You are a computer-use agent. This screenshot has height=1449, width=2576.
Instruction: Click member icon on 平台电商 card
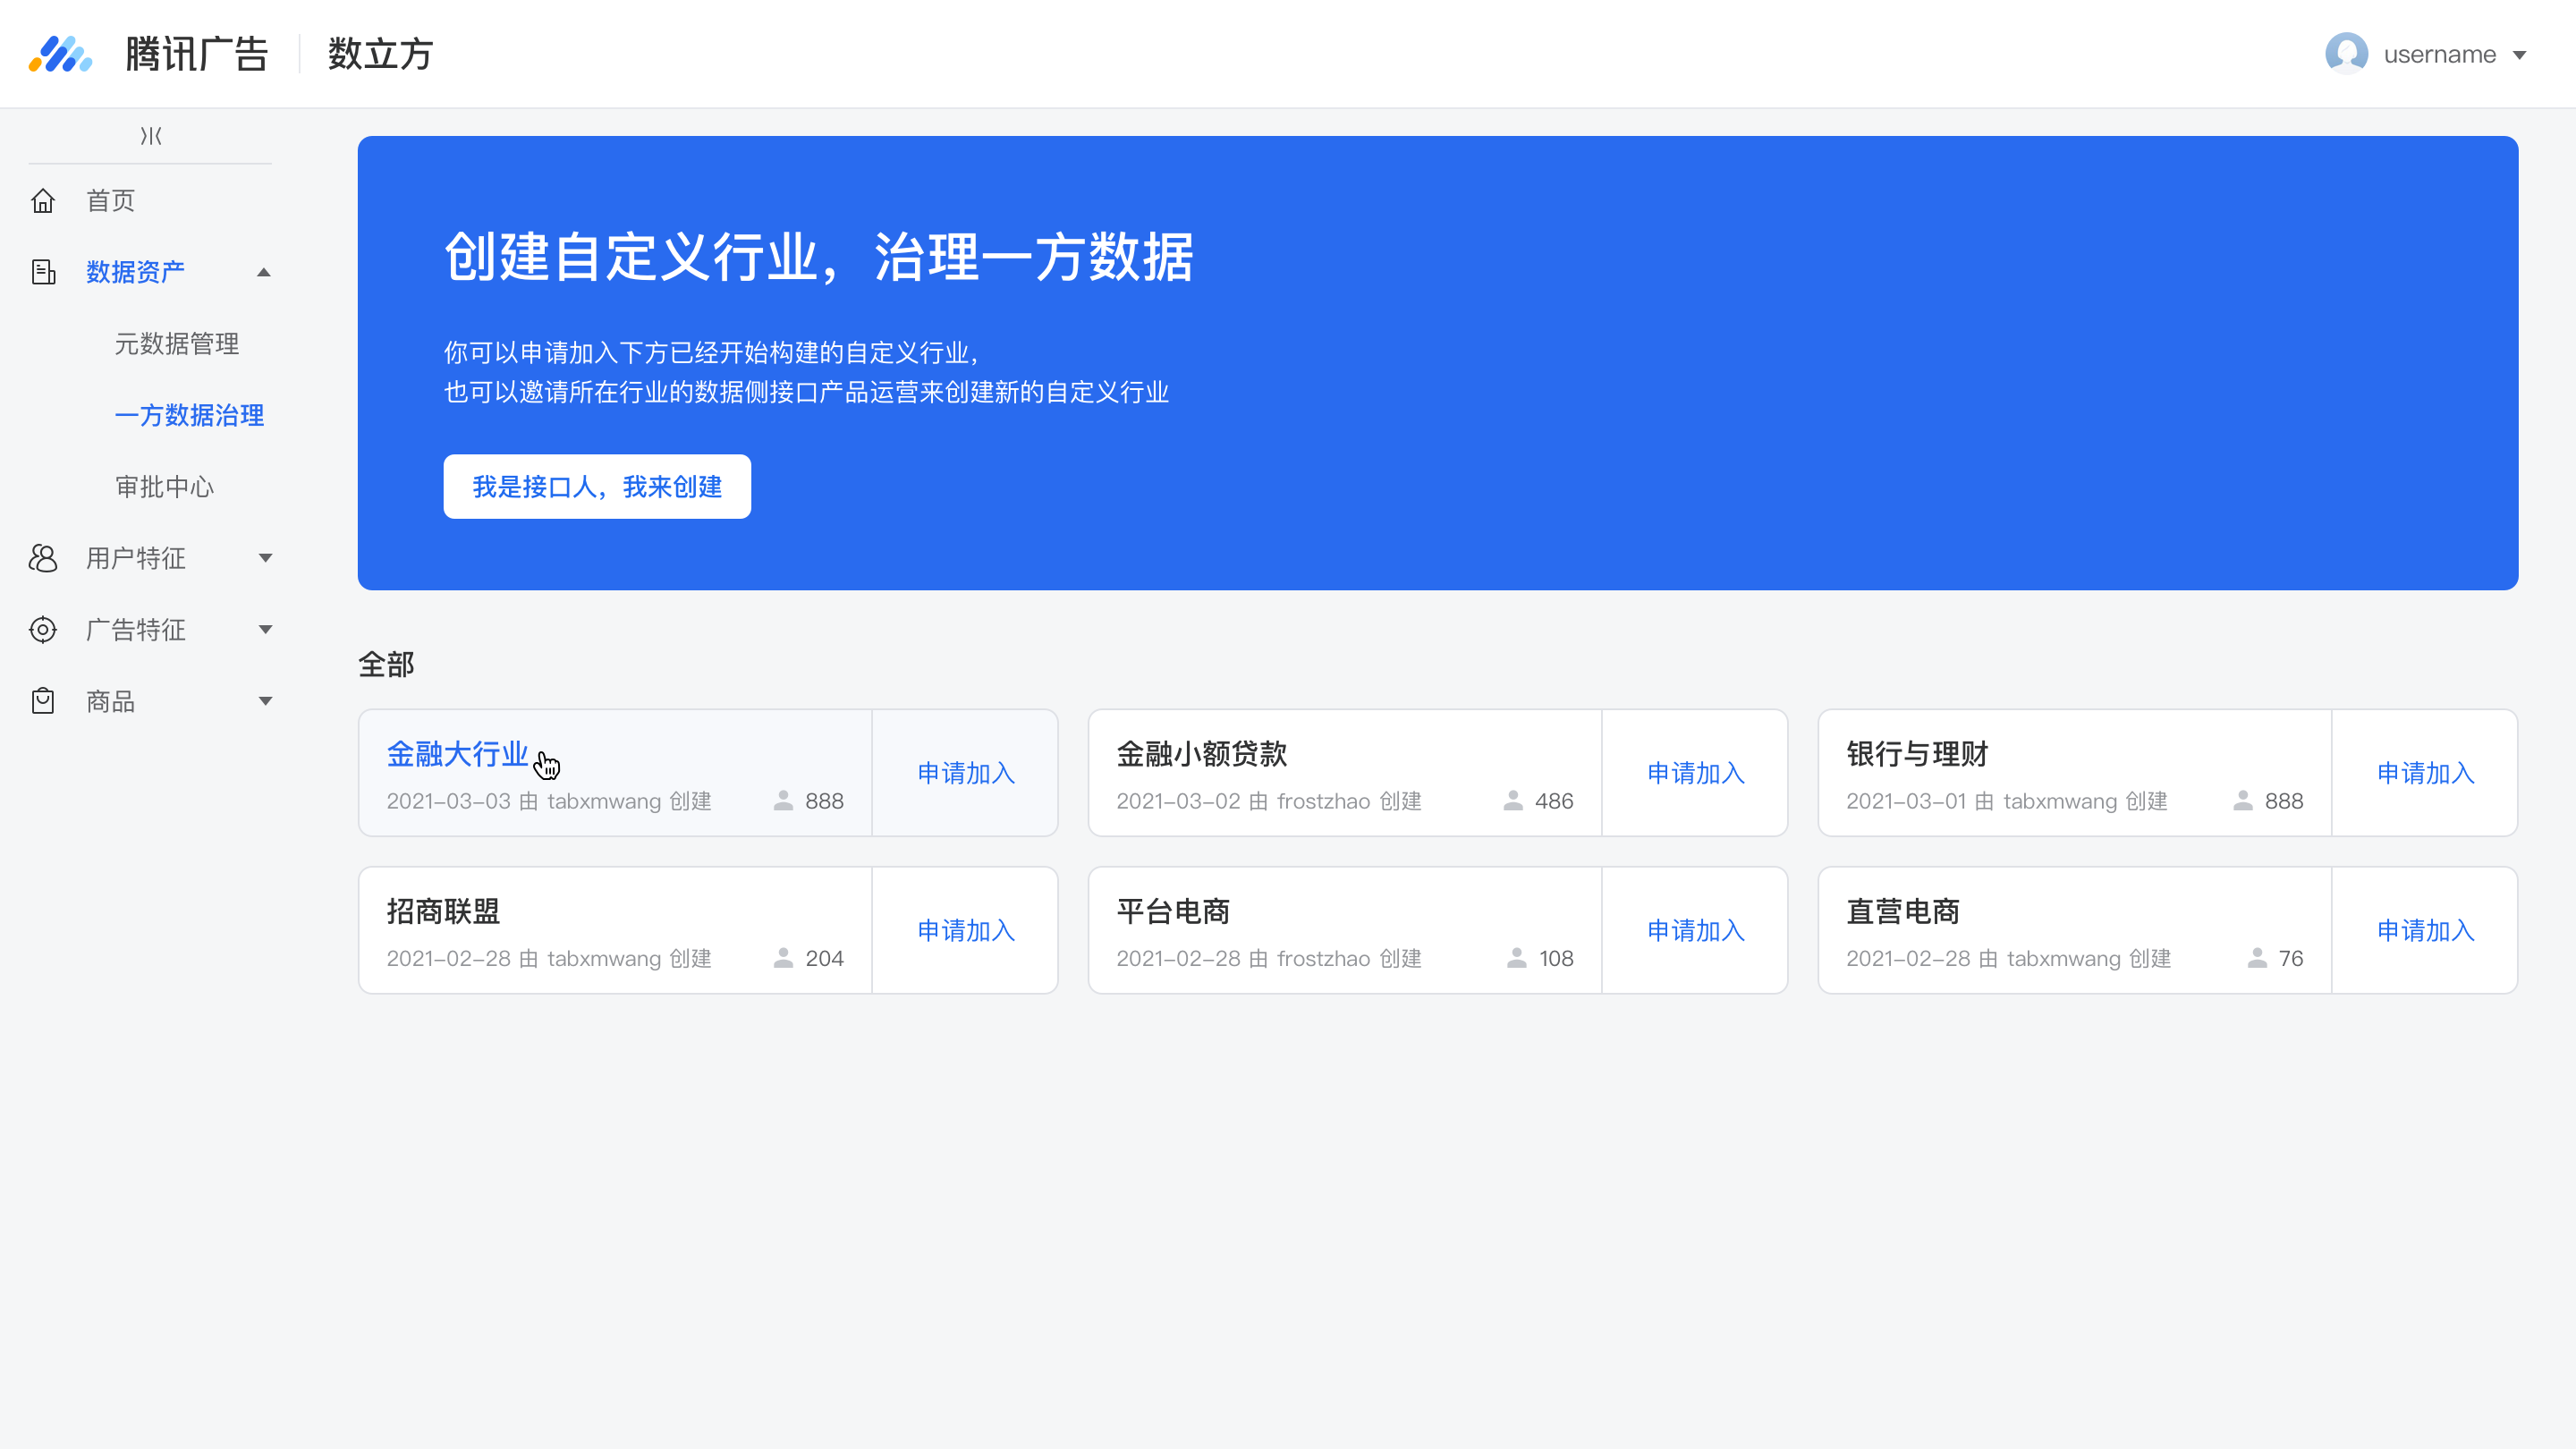click(x=1517, y=958)
